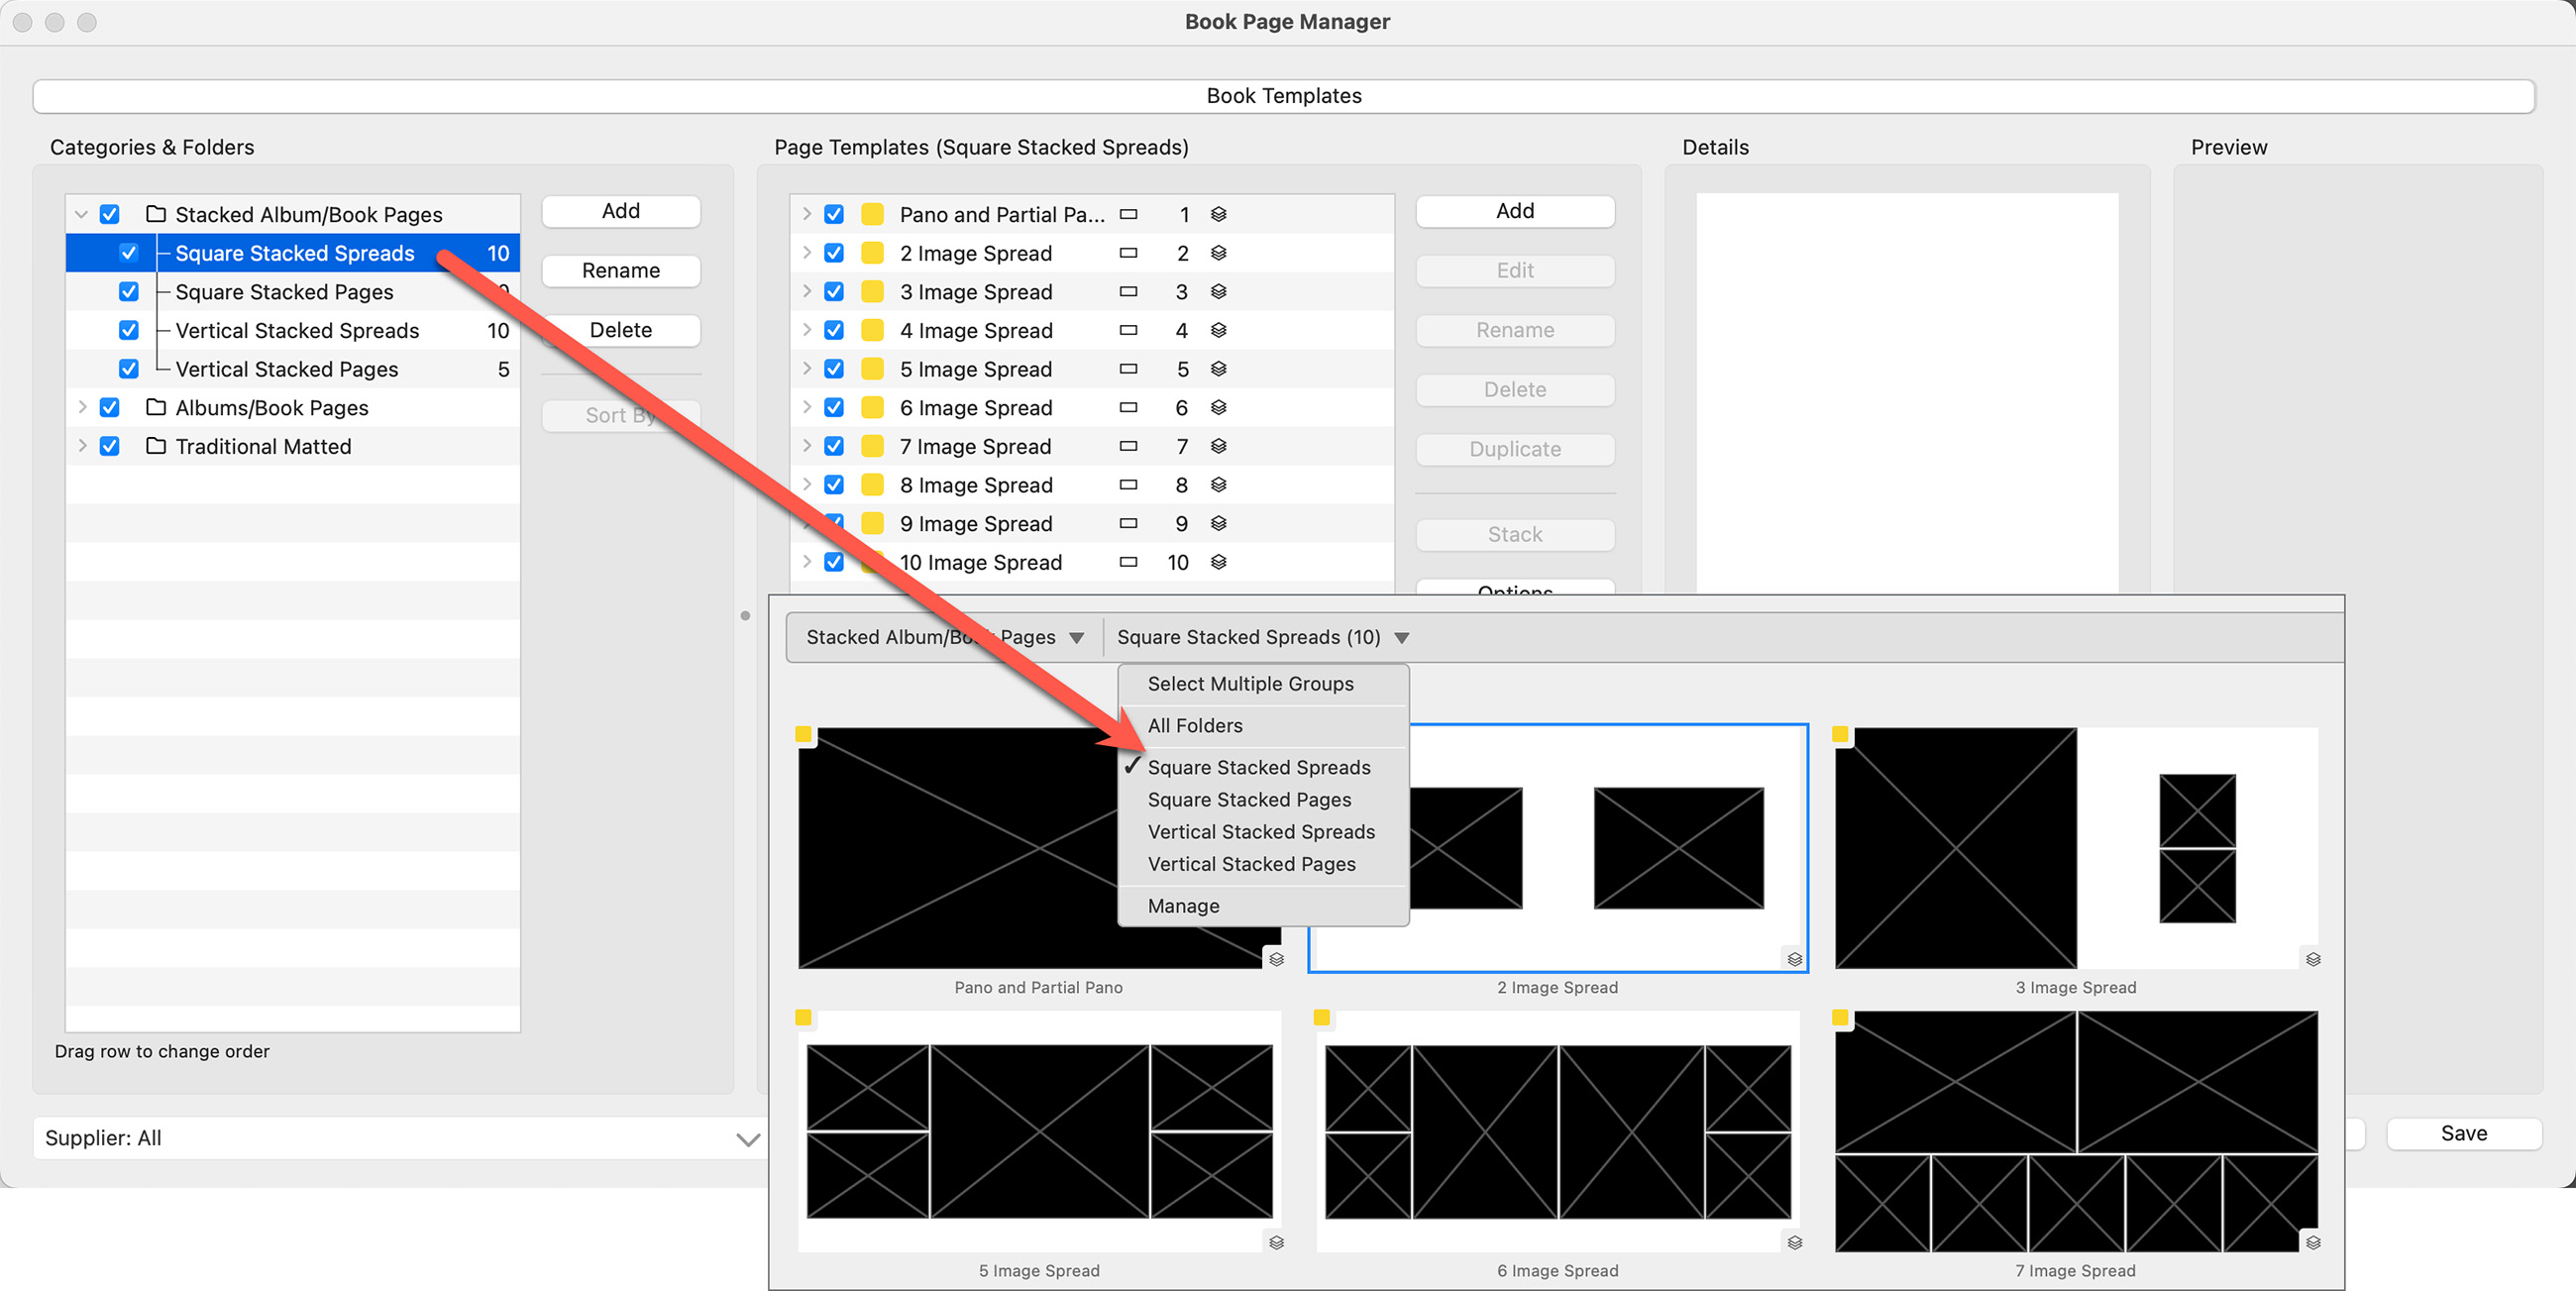
Task: Expand the 6 Image Spread row
Action: point(806,407)
